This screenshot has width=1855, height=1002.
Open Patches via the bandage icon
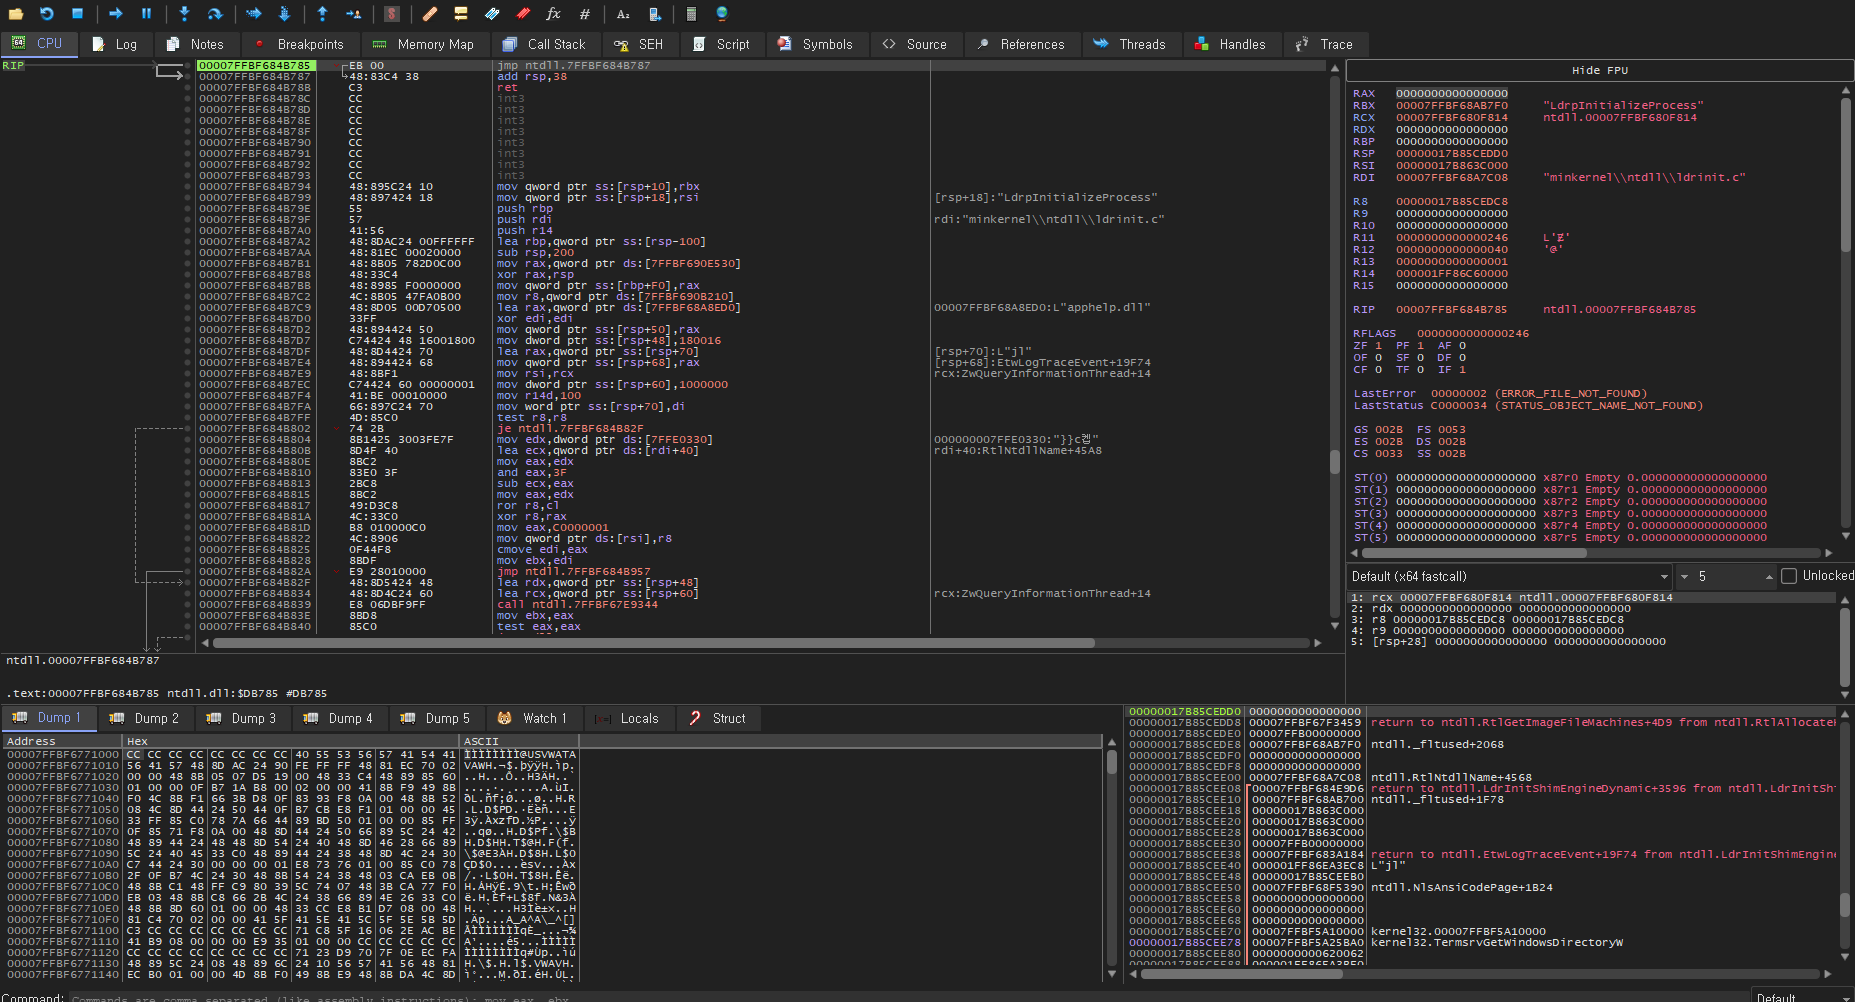(x=430, y=14)
